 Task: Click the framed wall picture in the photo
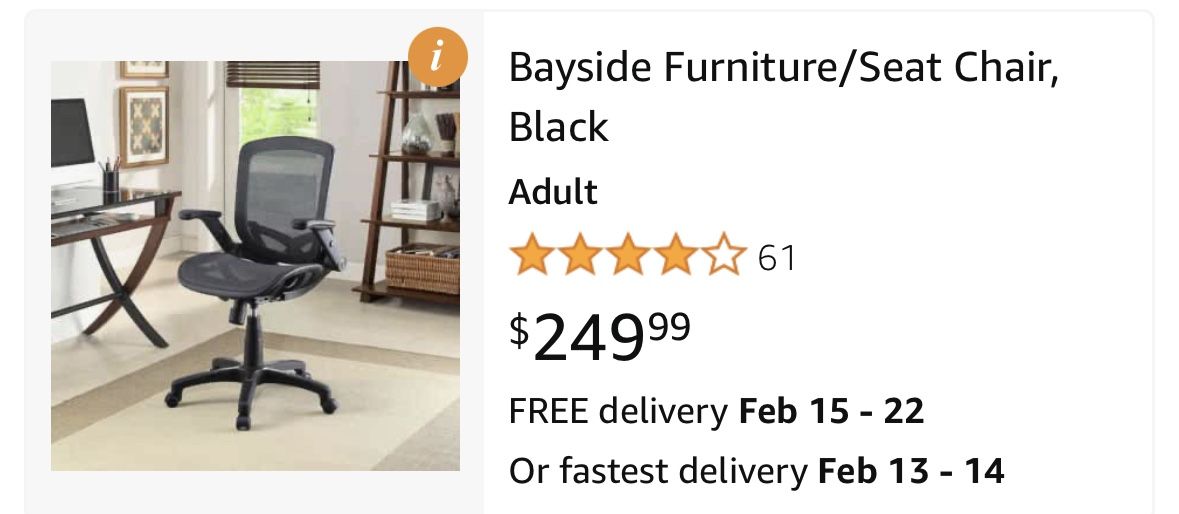(143, 125)
